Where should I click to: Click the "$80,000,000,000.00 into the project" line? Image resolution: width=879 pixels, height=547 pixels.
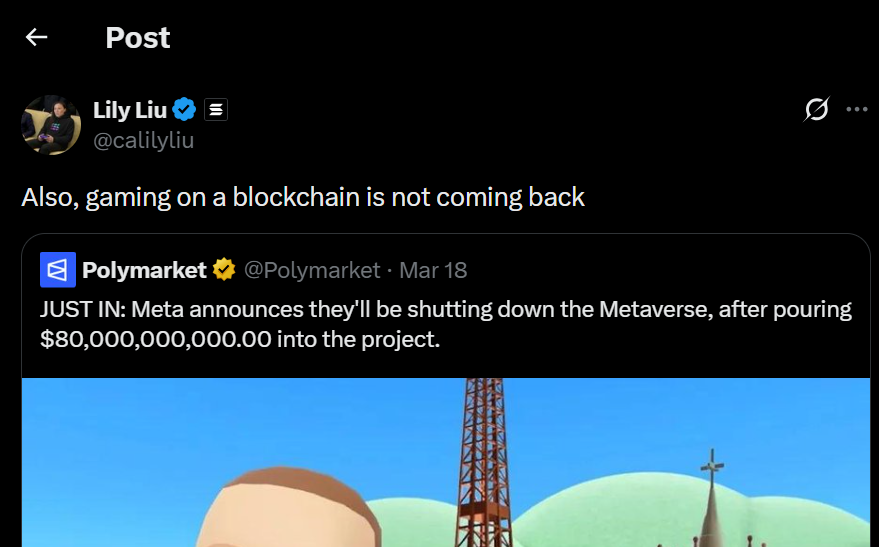click(240, 339)
